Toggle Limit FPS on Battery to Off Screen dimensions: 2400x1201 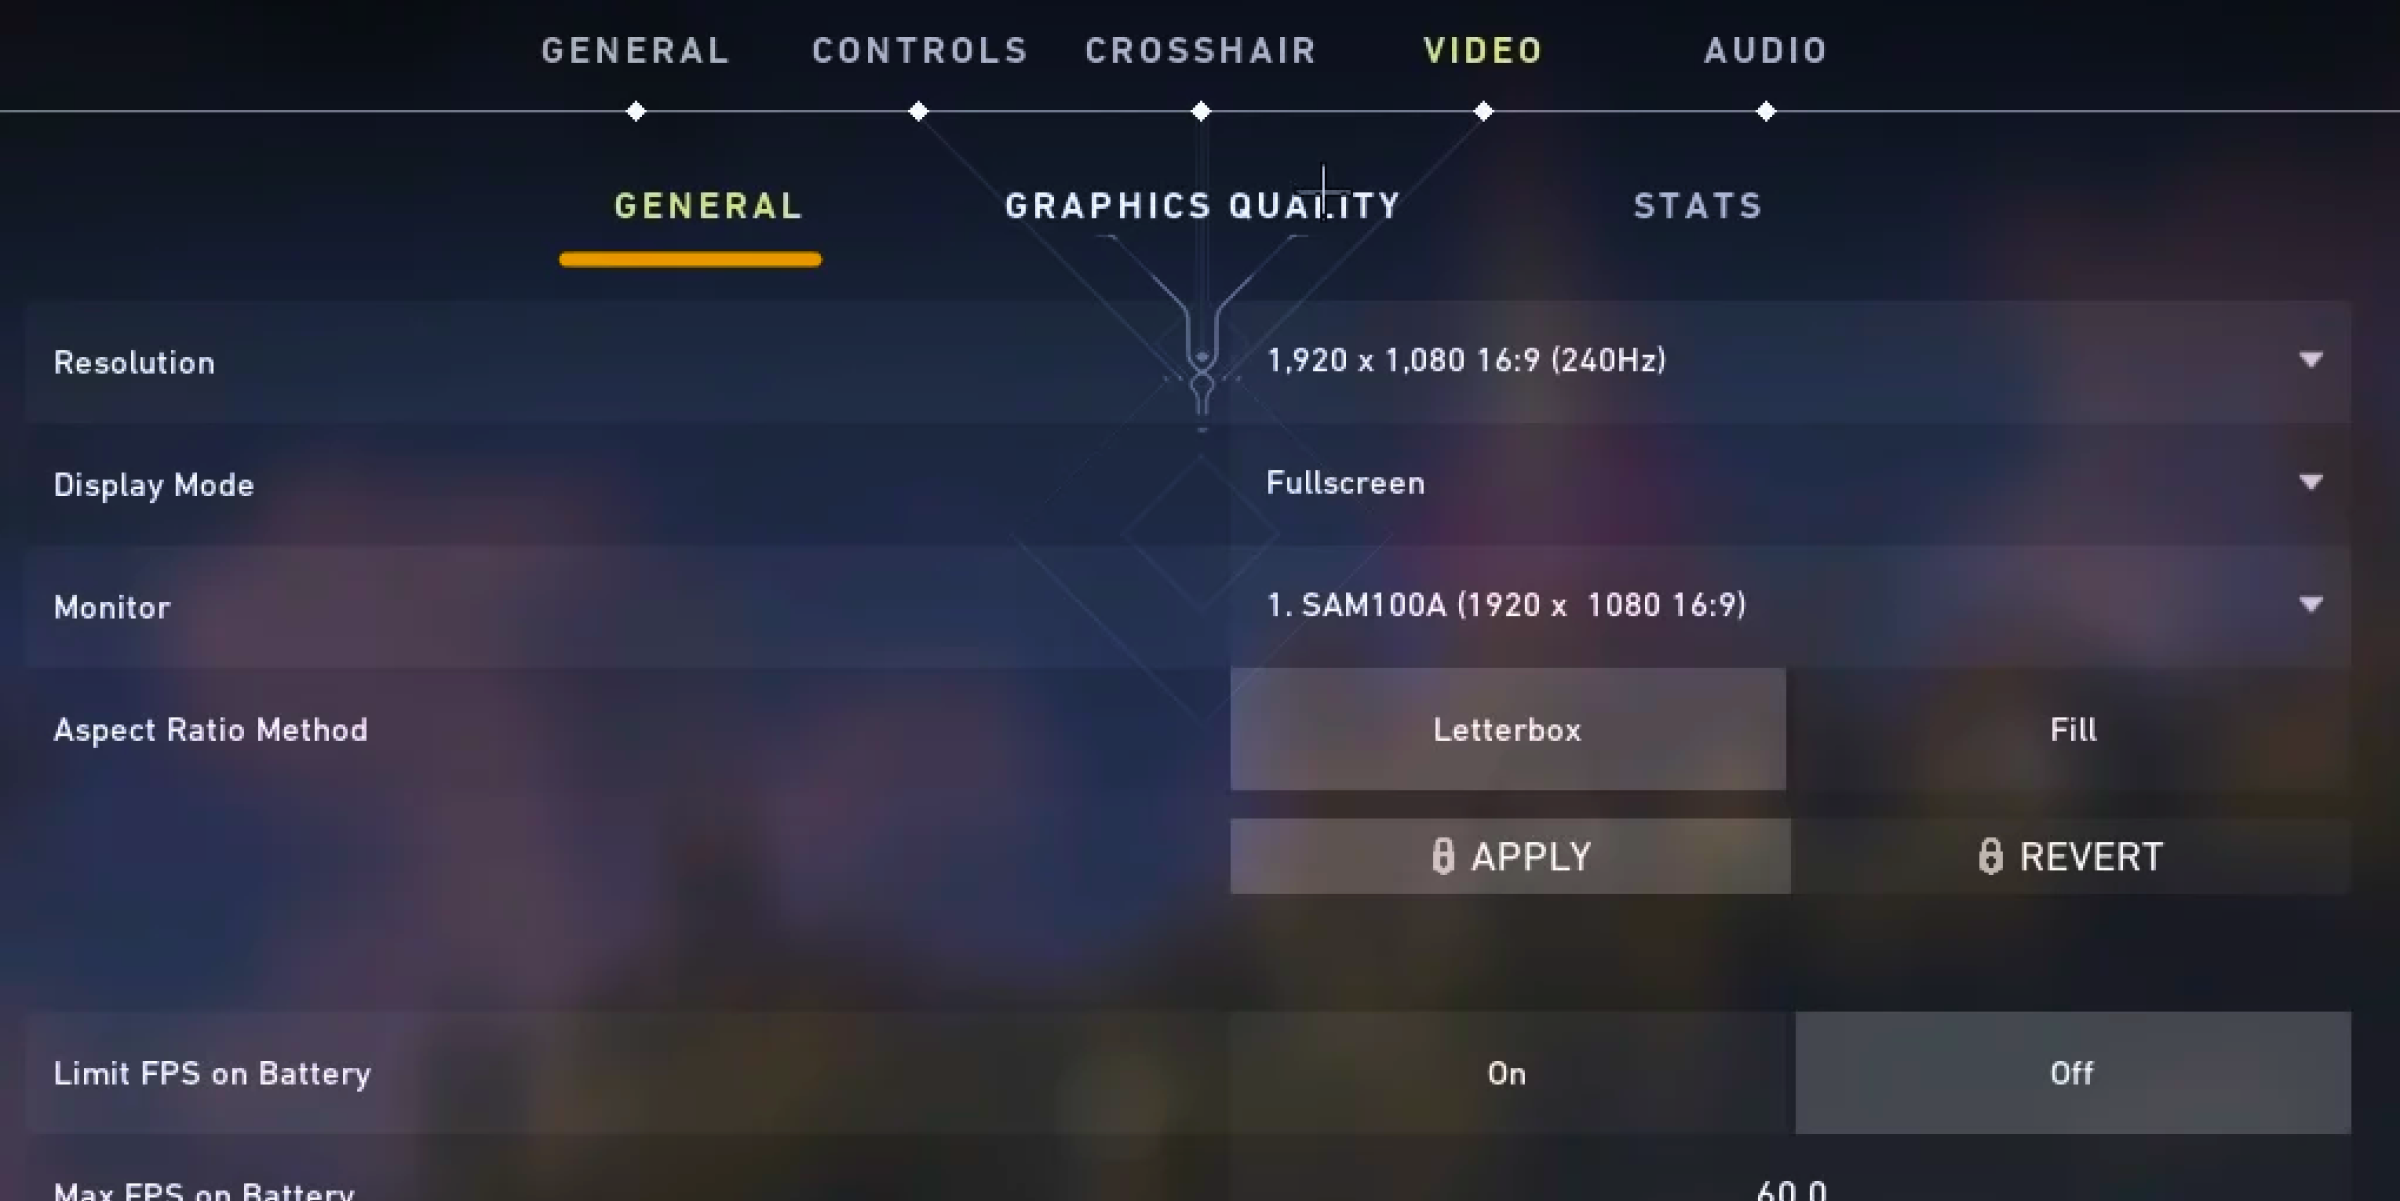click(2072, 1072)
